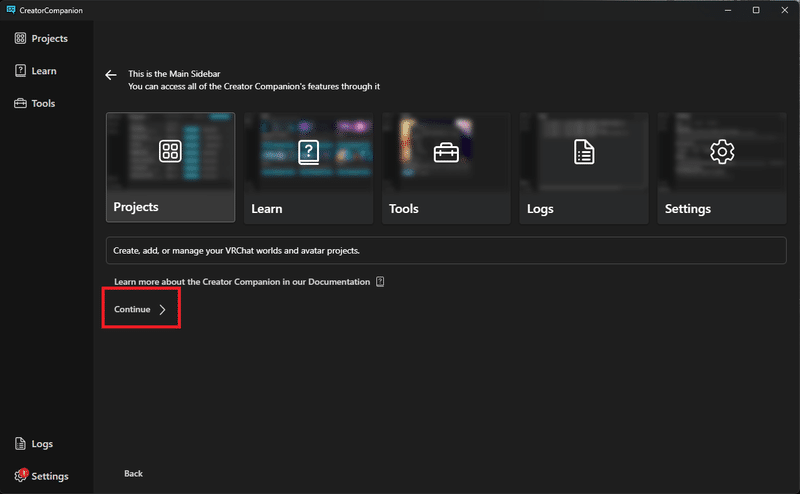Select the Logs feature card
This screenshot has width=800, height=494.
pyautogui.click(x=584, y=168)
